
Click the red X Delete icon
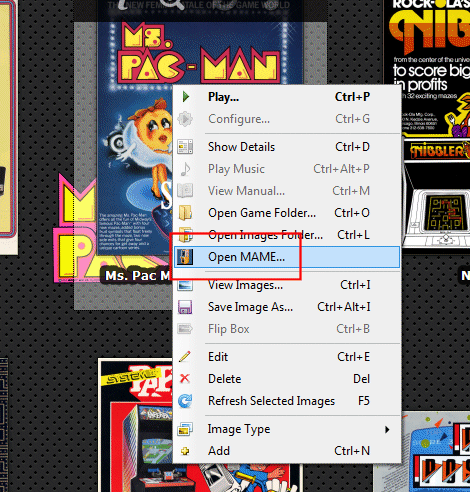185,378
